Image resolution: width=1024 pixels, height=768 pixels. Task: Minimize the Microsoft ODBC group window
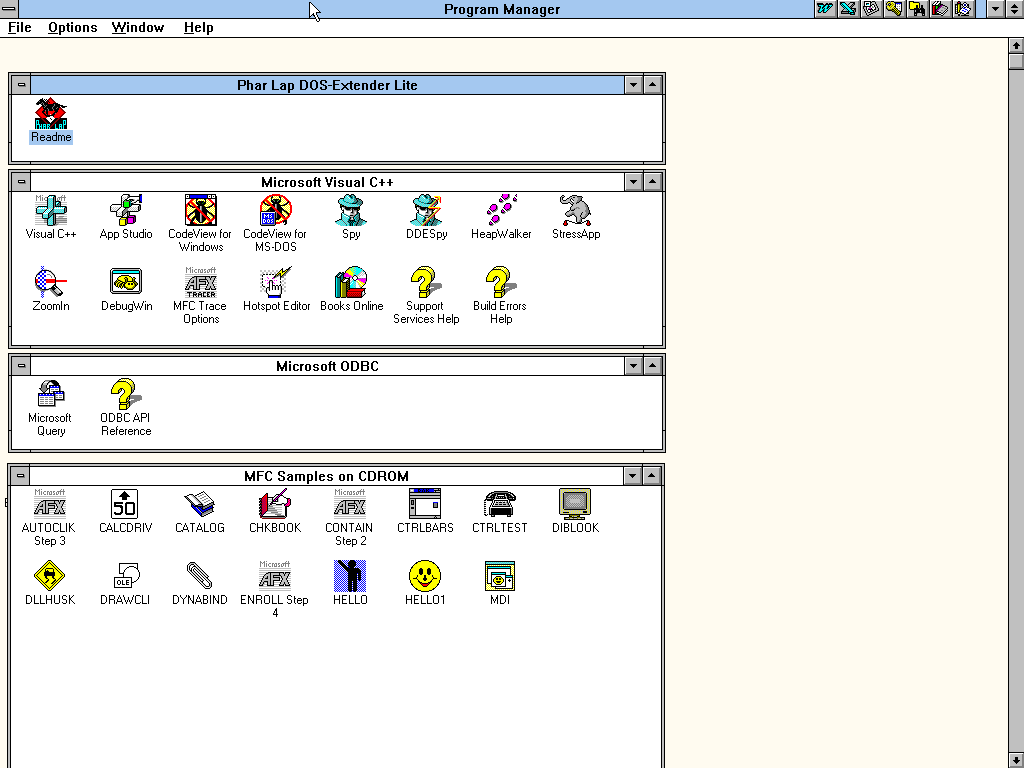(633, 366)
